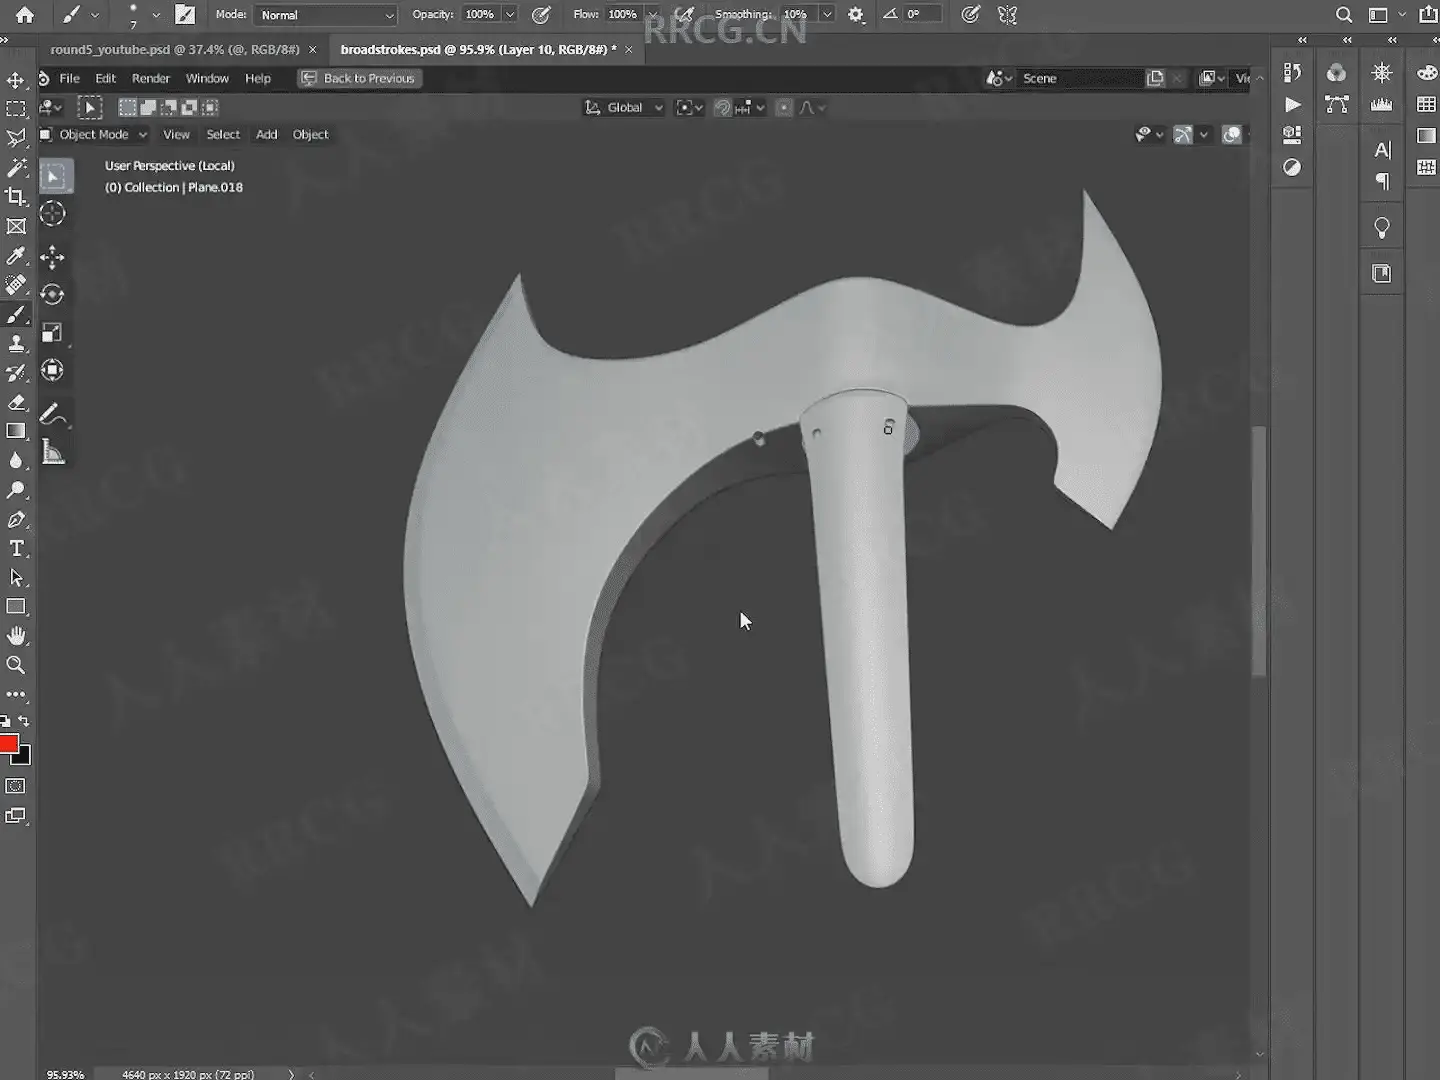The width and height of the screenshot is (1440, 1080).
Task: Open the Flow slider dropdown arrow
Action: [x=653, y=15]
